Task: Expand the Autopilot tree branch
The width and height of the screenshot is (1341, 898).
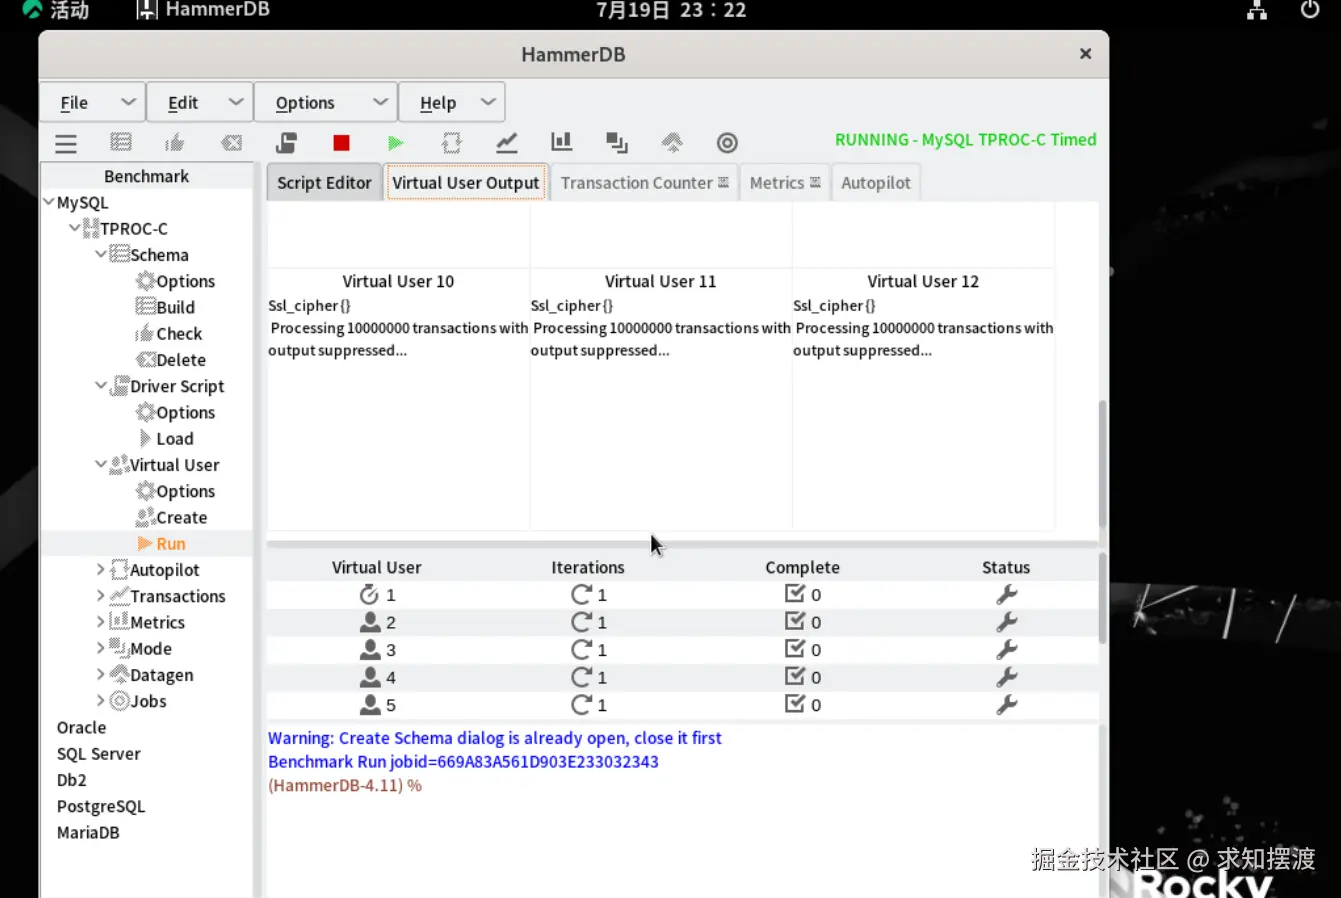Action: [101, 569]
